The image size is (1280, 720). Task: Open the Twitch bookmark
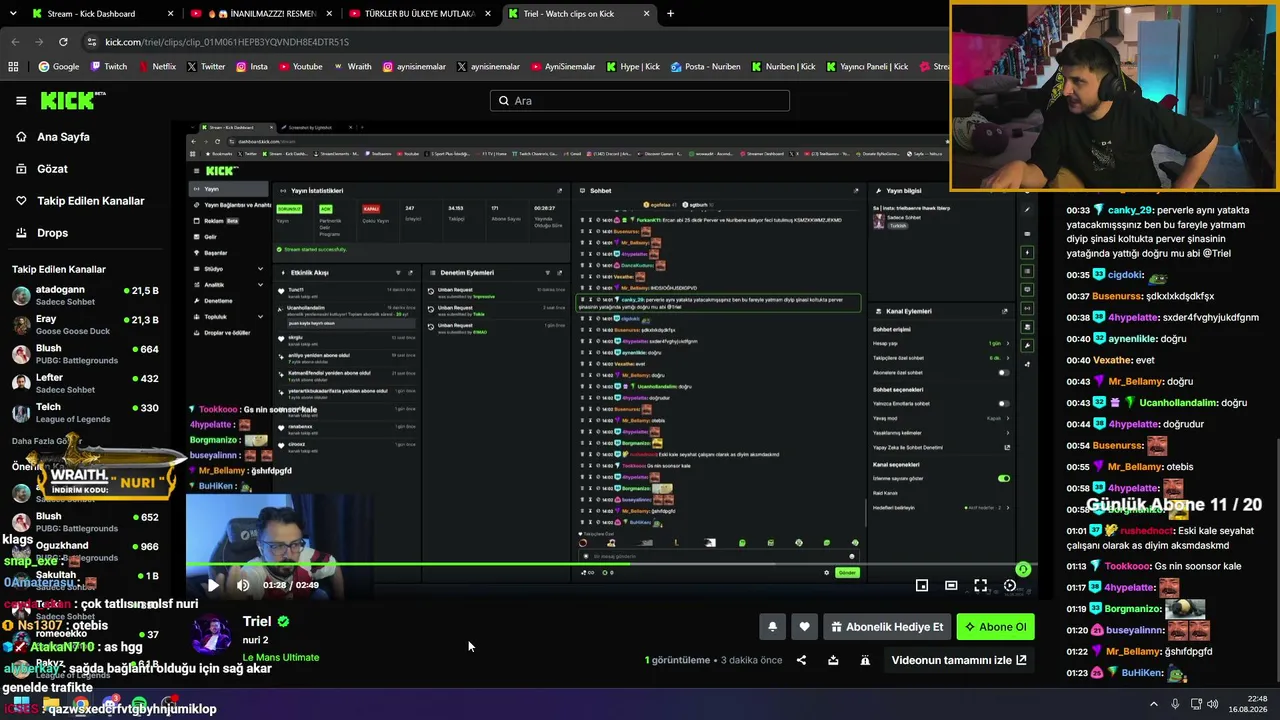109,67
